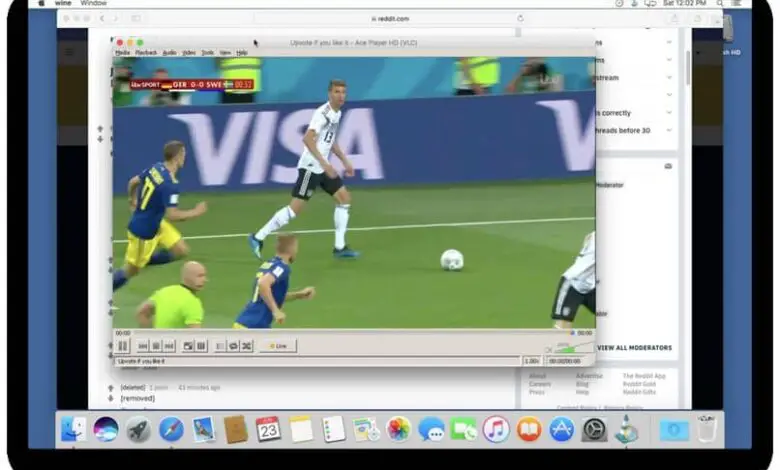Open Maps from the Dock
780x470 pixels.
(366, 429)
